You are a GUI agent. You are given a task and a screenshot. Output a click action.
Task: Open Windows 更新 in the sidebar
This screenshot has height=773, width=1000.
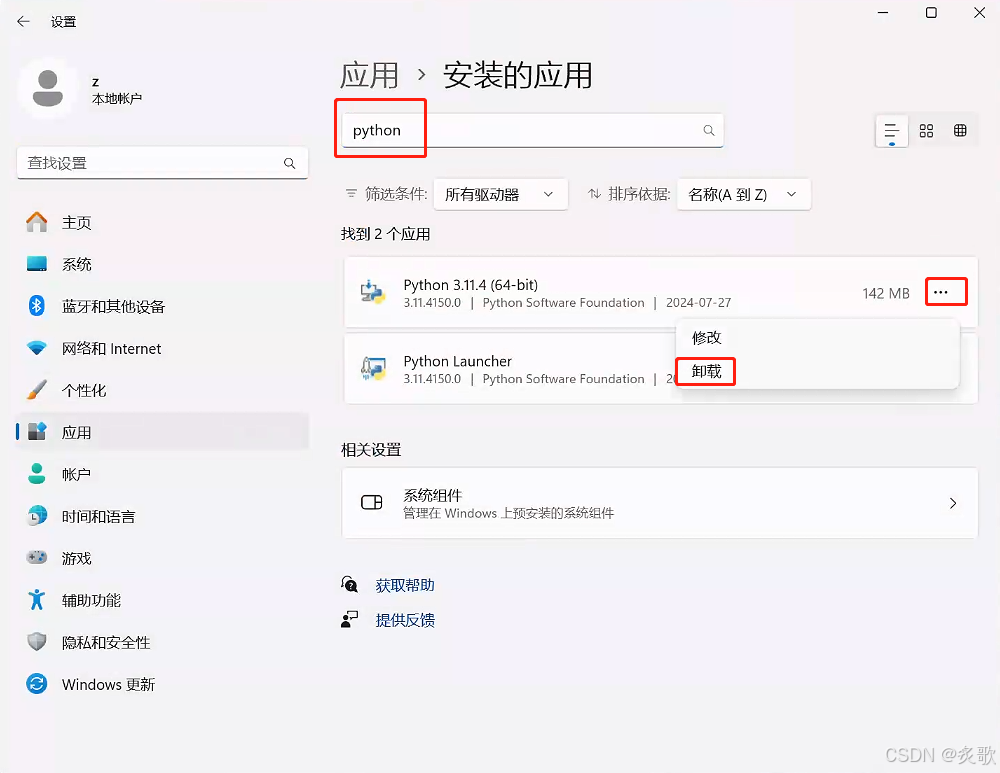point(163,684)
